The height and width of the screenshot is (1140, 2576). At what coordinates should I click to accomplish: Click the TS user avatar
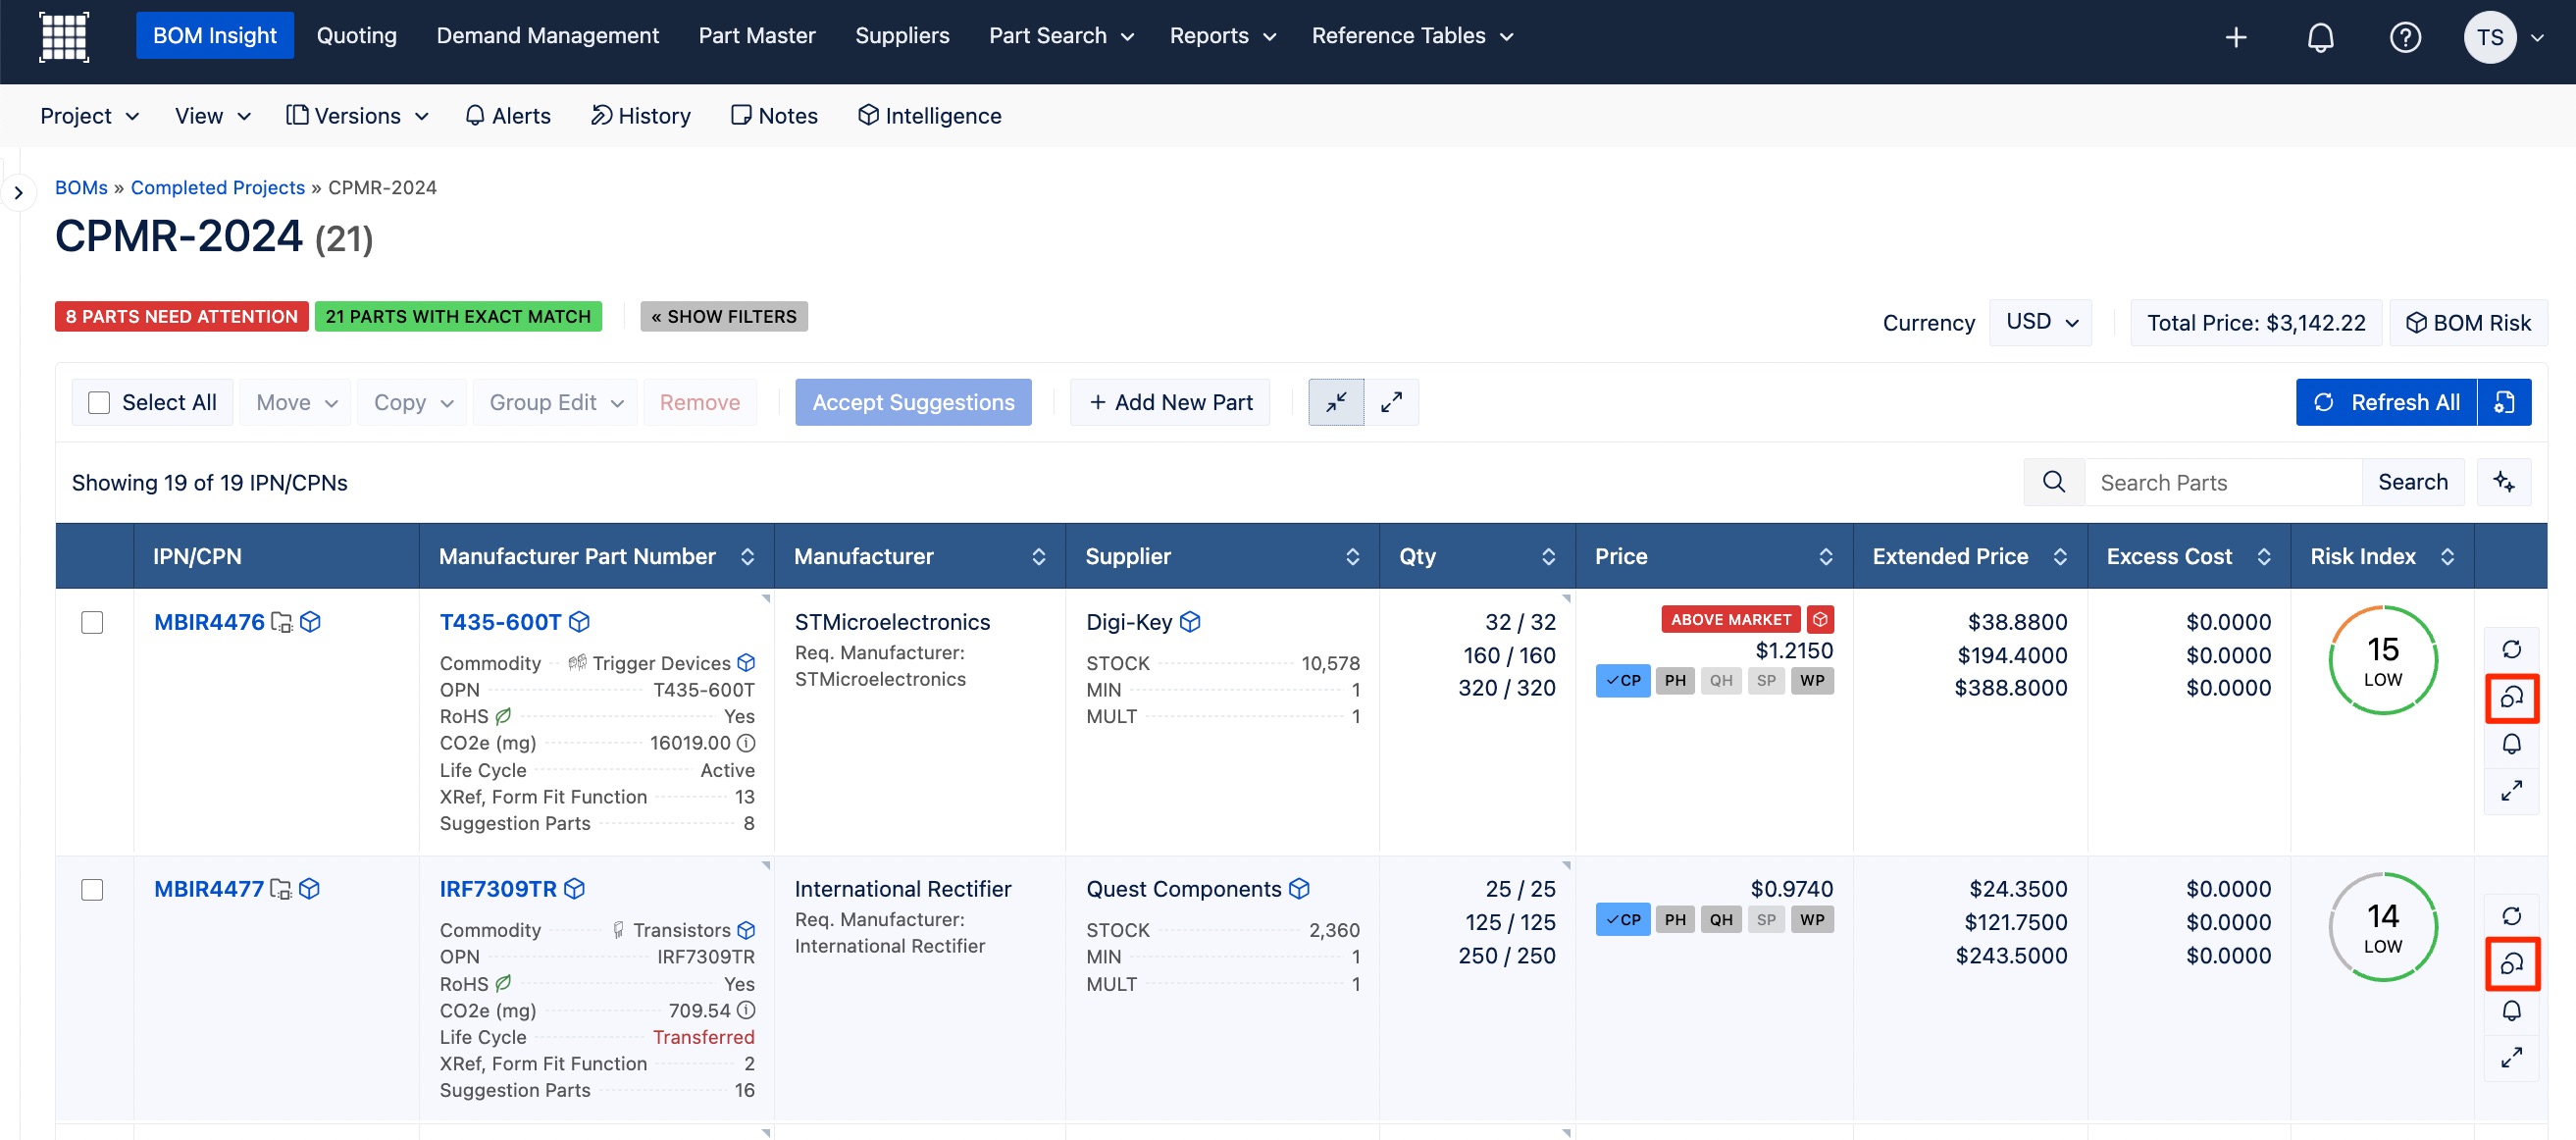click(x=2490, y=37)
